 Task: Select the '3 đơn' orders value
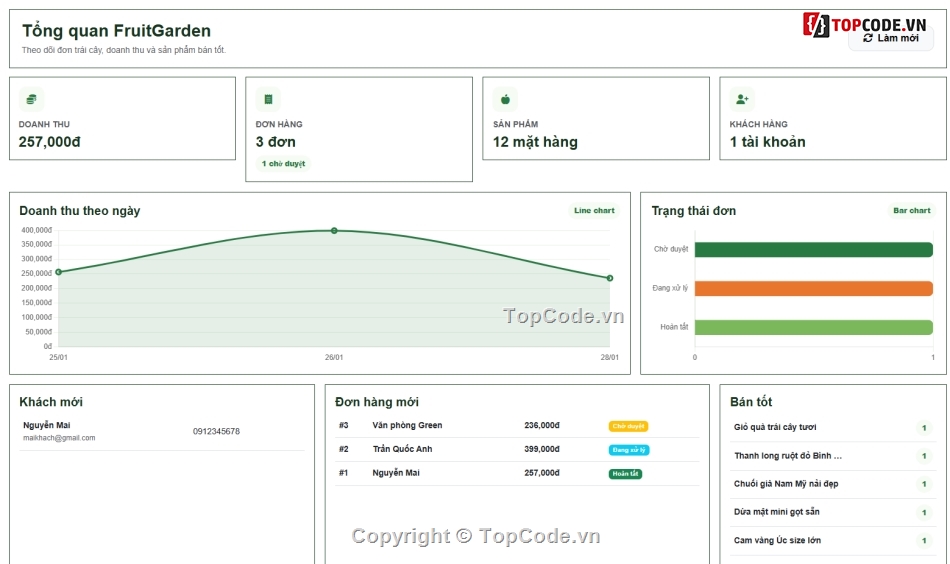(276, 142)
